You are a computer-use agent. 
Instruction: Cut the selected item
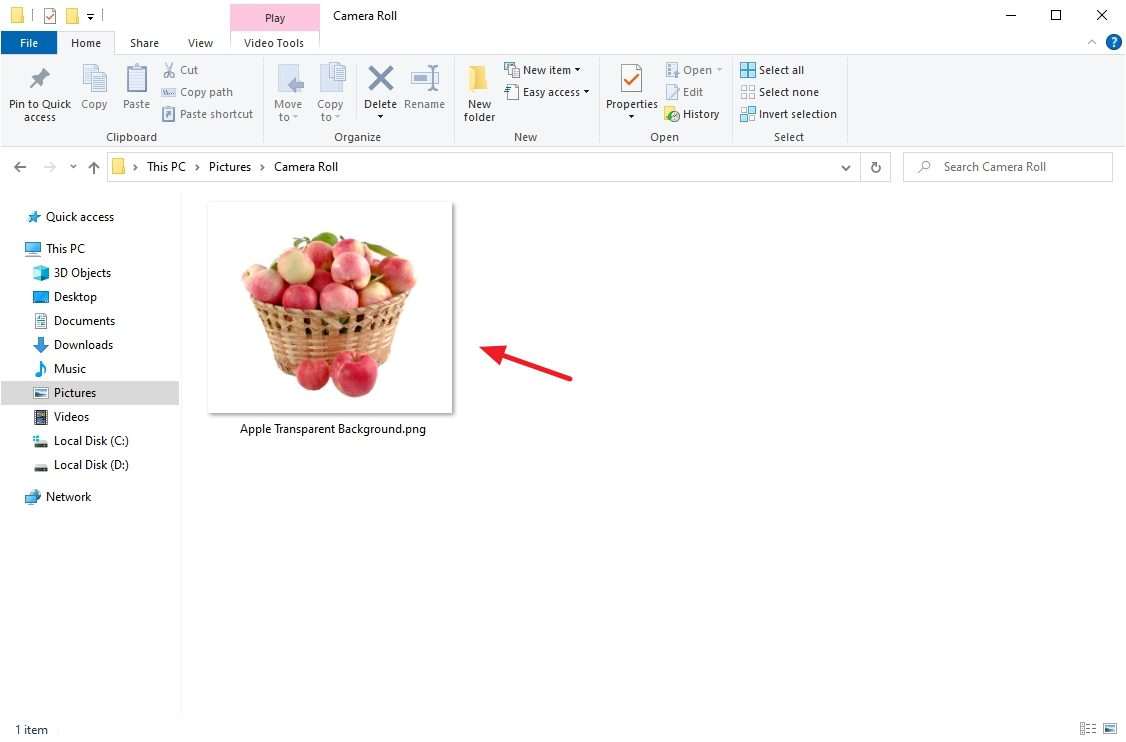(x=180, y=70)
